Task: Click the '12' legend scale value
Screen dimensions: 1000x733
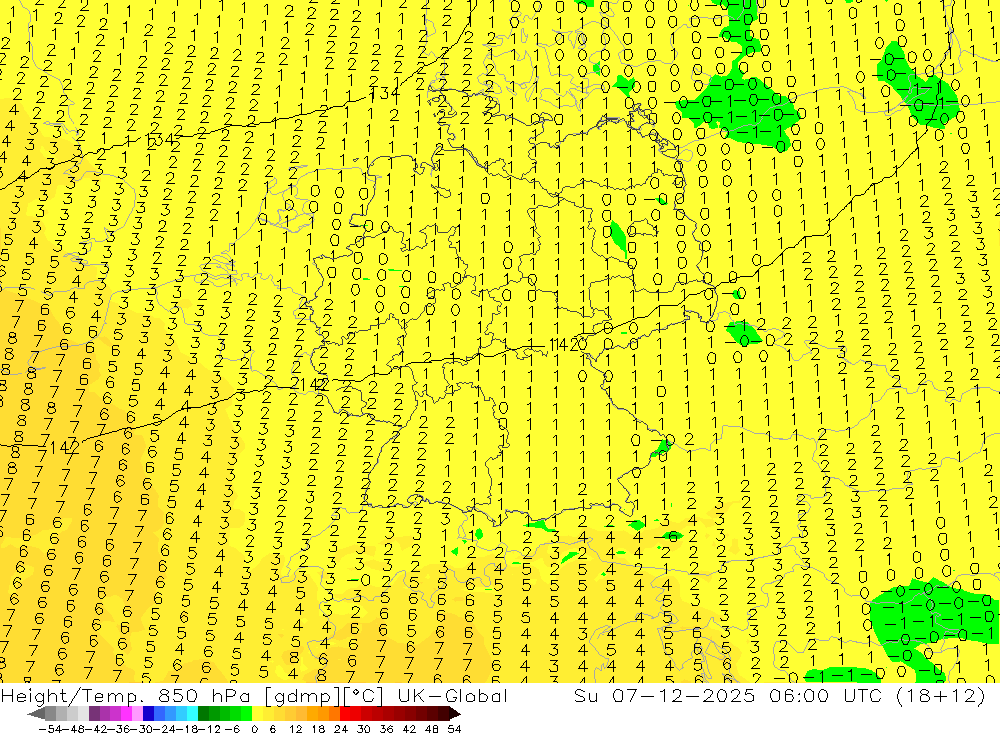Action: [x=295, y=729]
